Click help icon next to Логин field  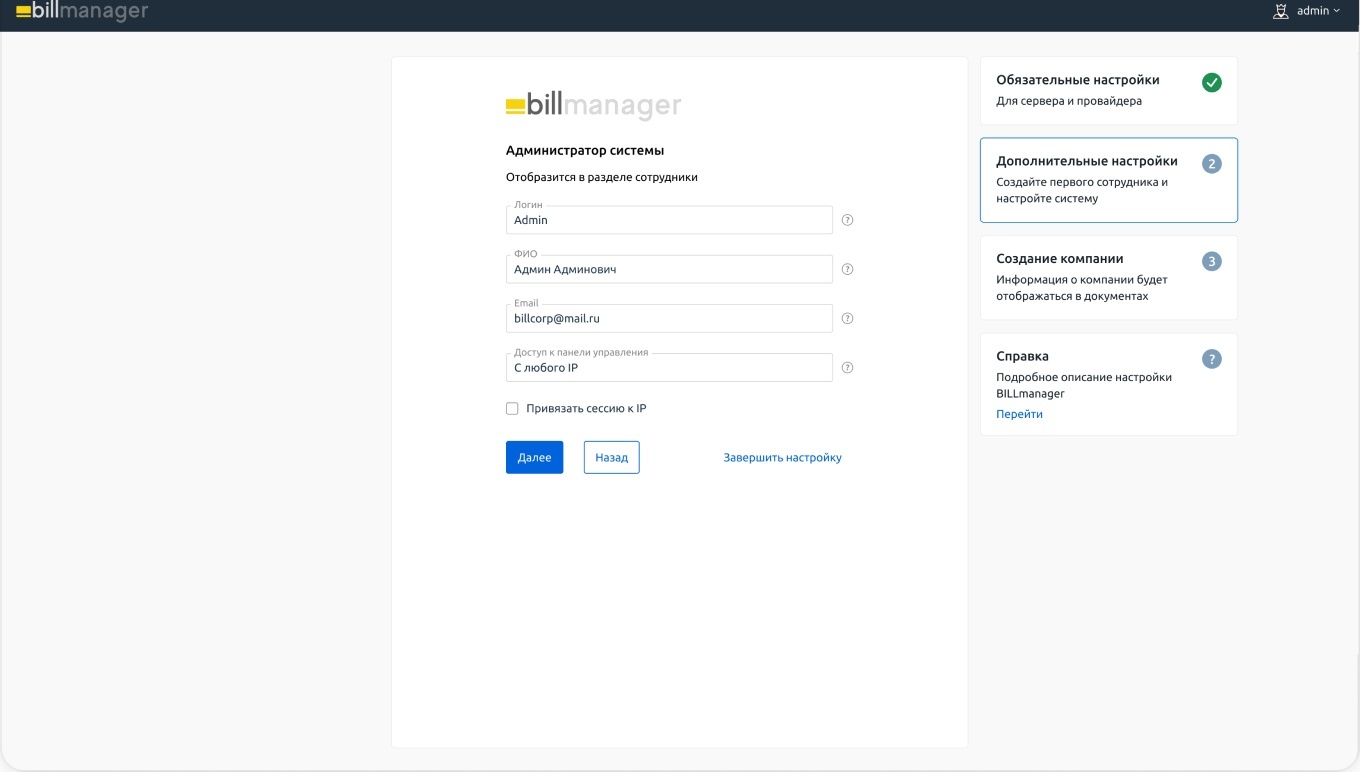point(847,220)
